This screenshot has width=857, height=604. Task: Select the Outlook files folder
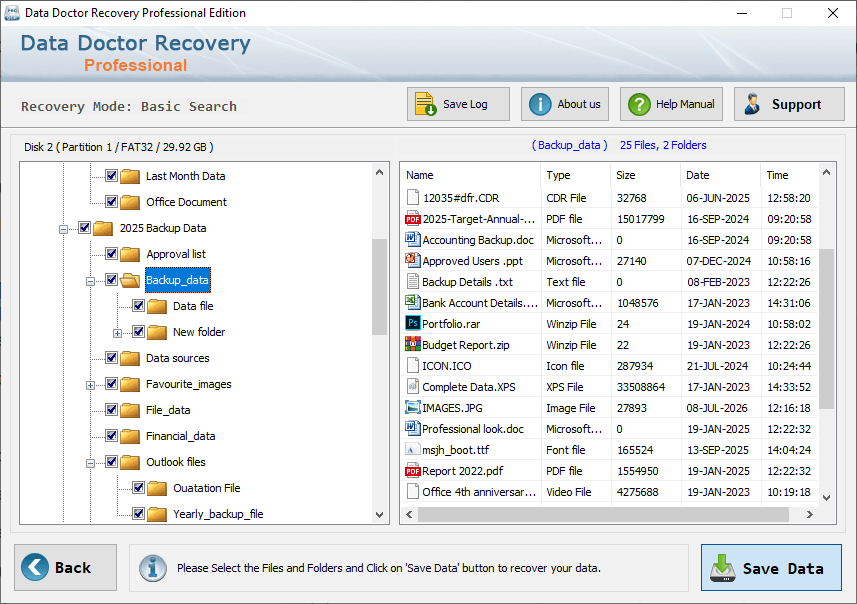pyautogui.click(x=175, y=462)
